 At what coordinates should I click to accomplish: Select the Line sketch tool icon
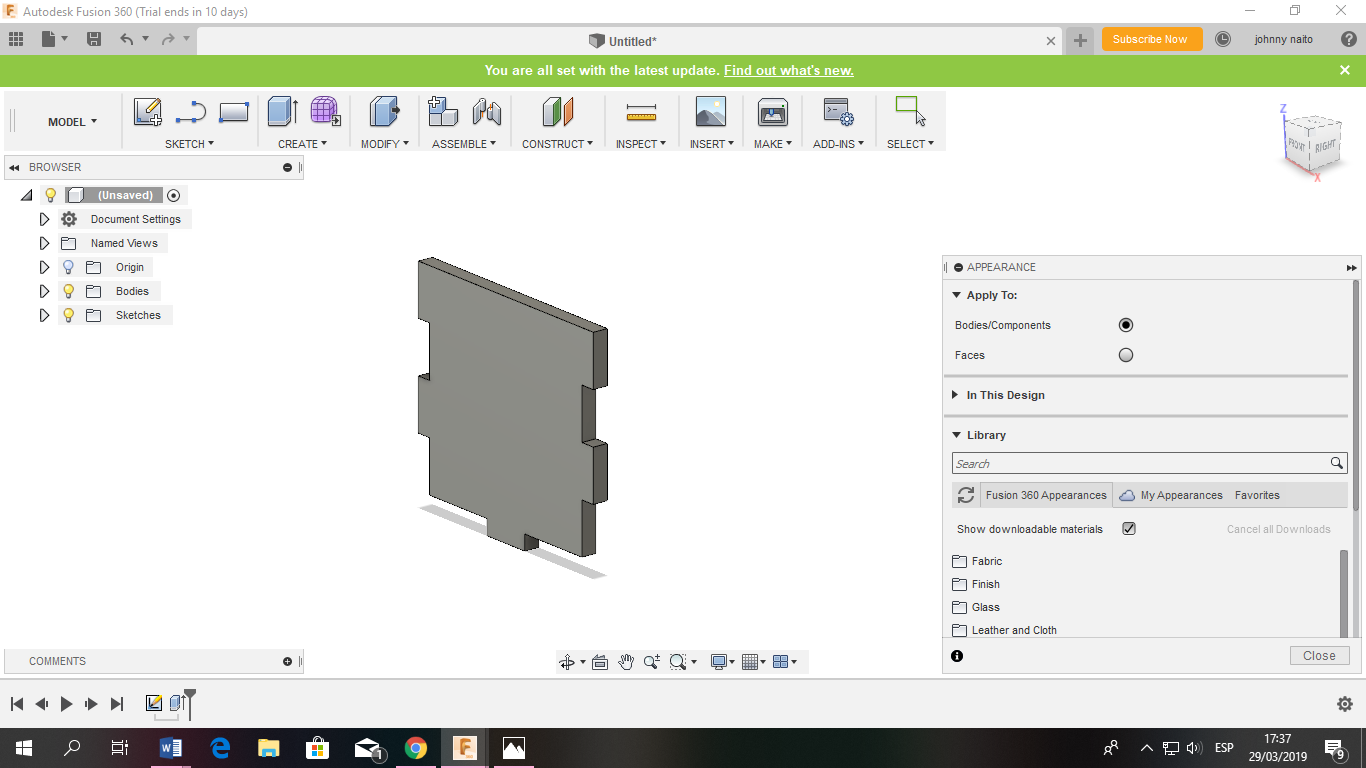coord(190,112)
